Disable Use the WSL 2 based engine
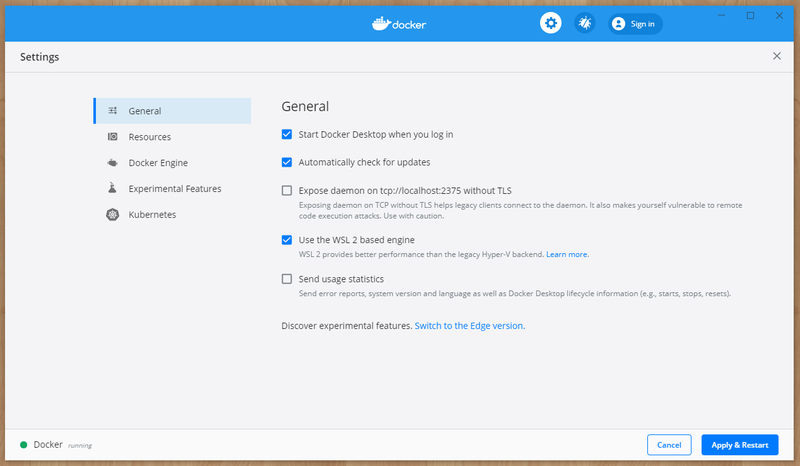This screenshot has height=466, width=800. (287, 240)
